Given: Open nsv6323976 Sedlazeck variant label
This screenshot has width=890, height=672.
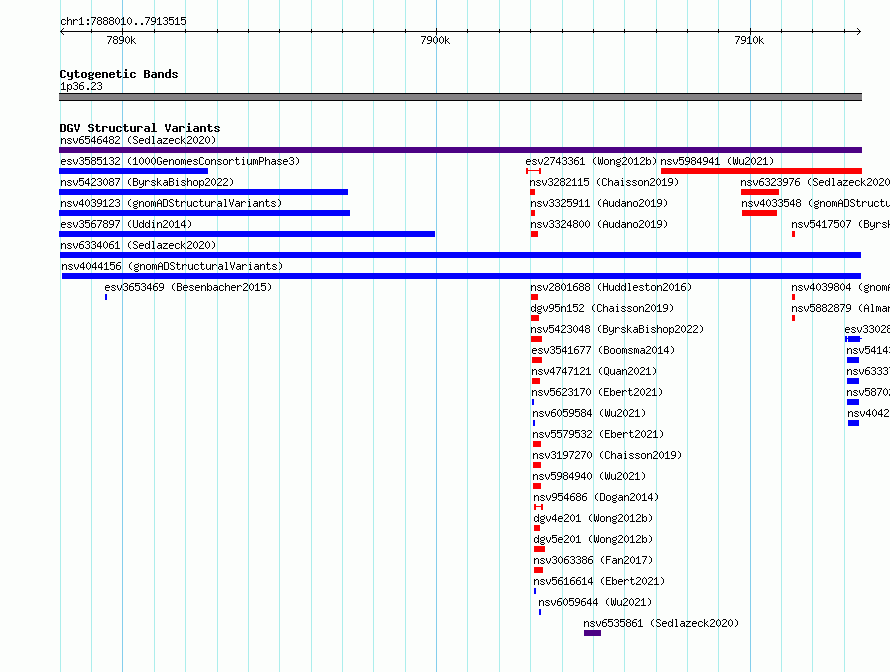Looking at the screenshot, I should click(x=815, y=182).
